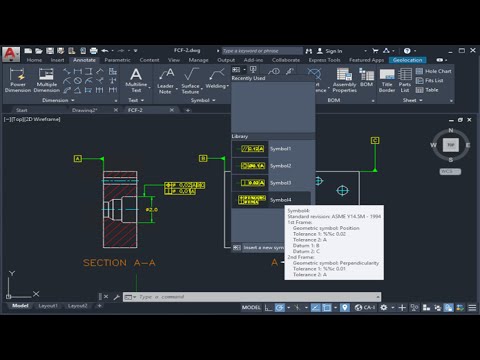
Task: Open the AutoCAD application menu button
Action: pyautogui.click(x=11, y=54)
